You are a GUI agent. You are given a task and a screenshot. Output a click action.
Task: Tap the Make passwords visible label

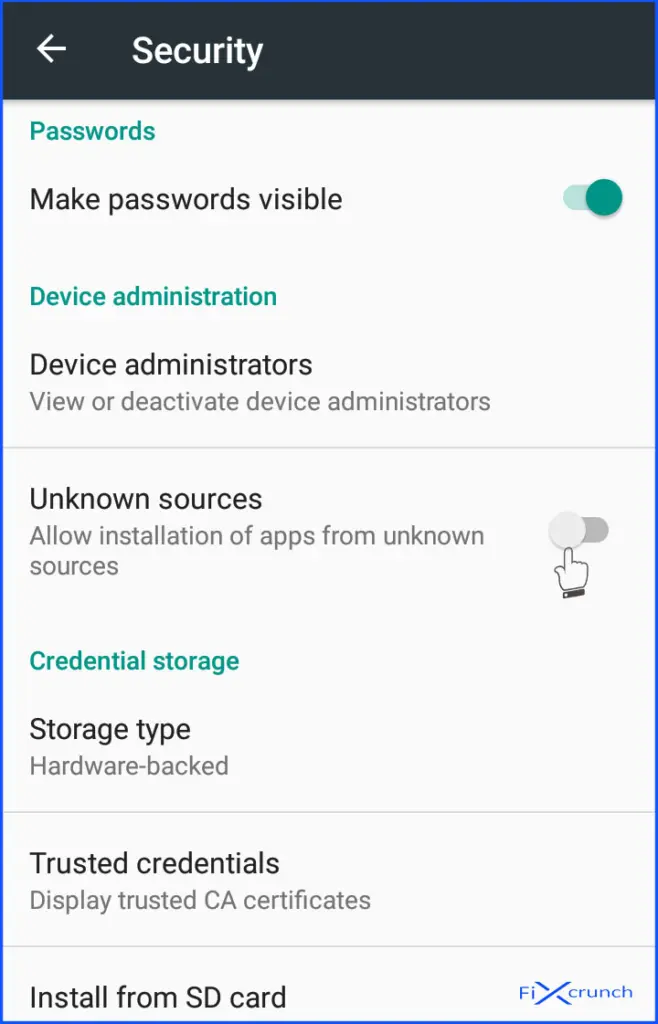coord(186,199)
